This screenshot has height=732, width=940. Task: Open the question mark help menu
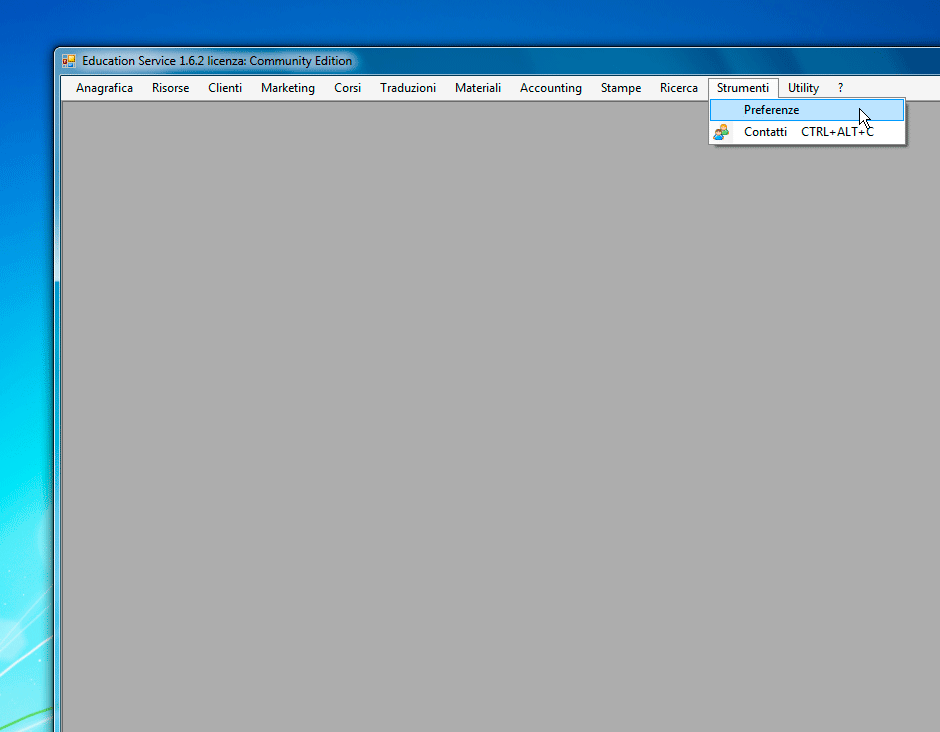[840, 88]
